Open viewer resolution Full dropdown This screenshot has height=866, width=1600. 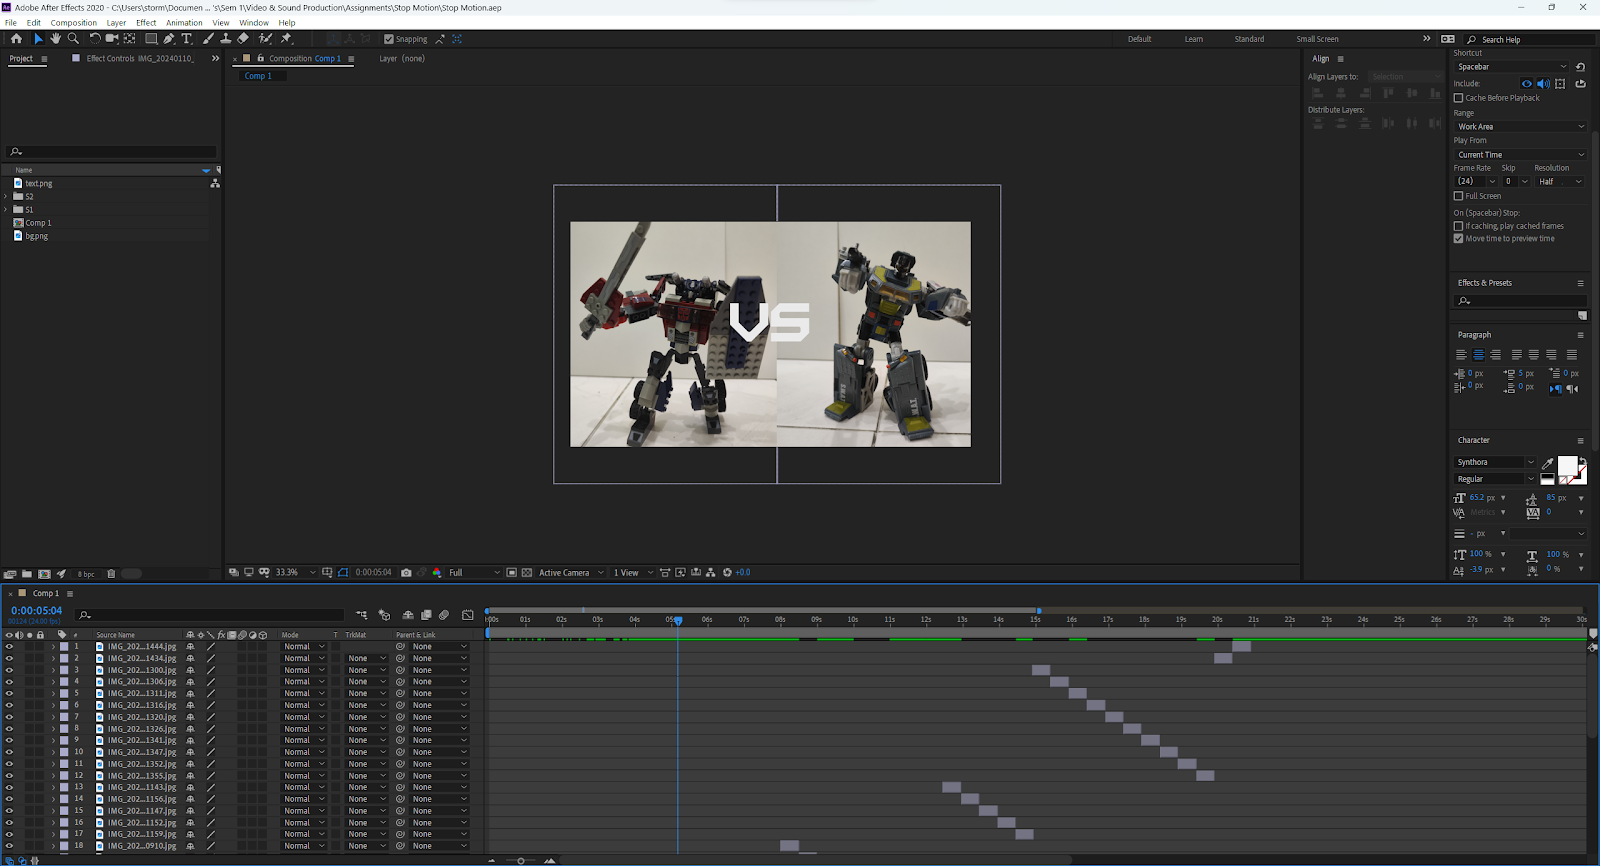point(474,573)
